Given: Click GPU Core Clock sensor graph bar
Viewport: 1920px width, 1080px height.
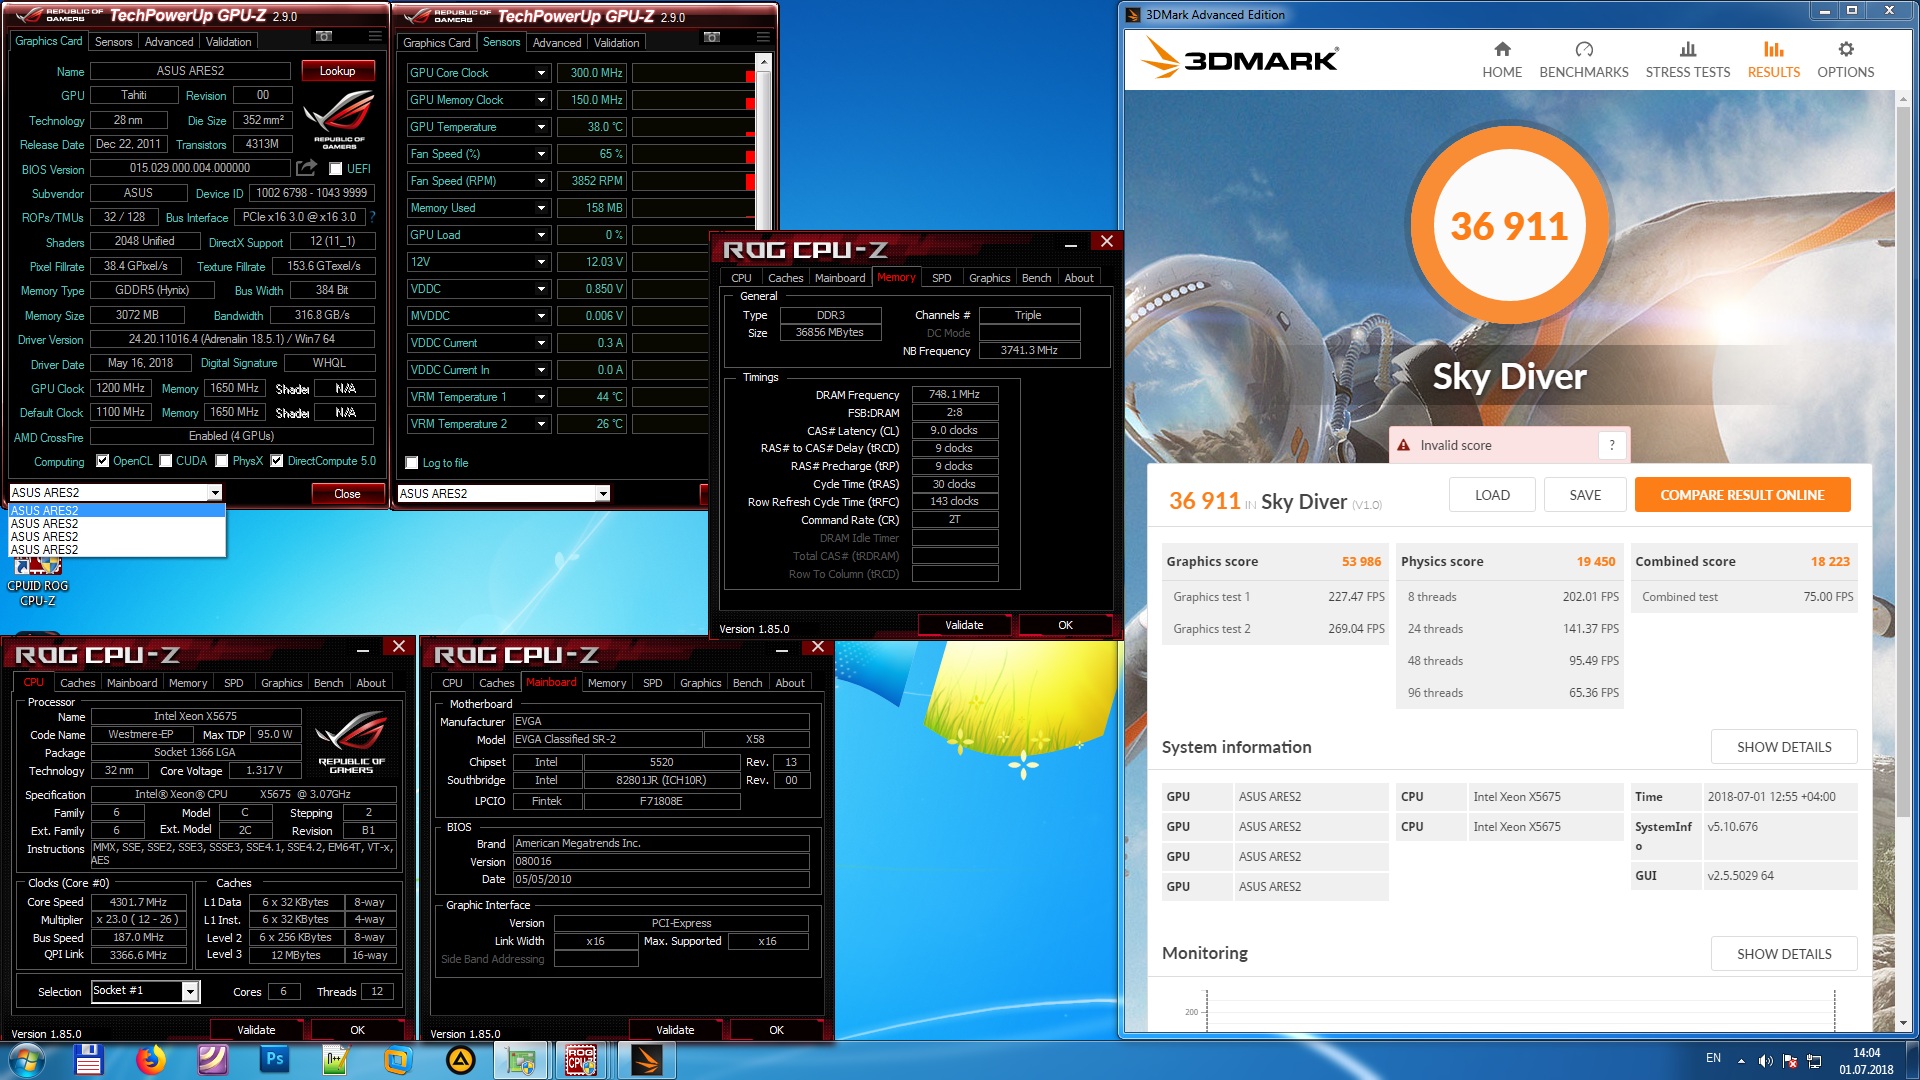Looking at the screenshot, I should coord(693,73).
